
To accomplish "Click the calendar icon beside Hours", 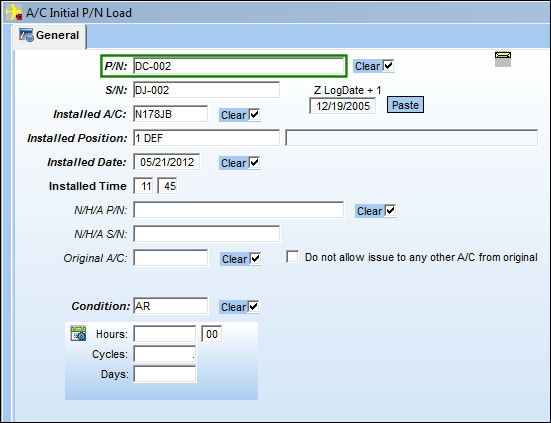I will coord(78,333).
